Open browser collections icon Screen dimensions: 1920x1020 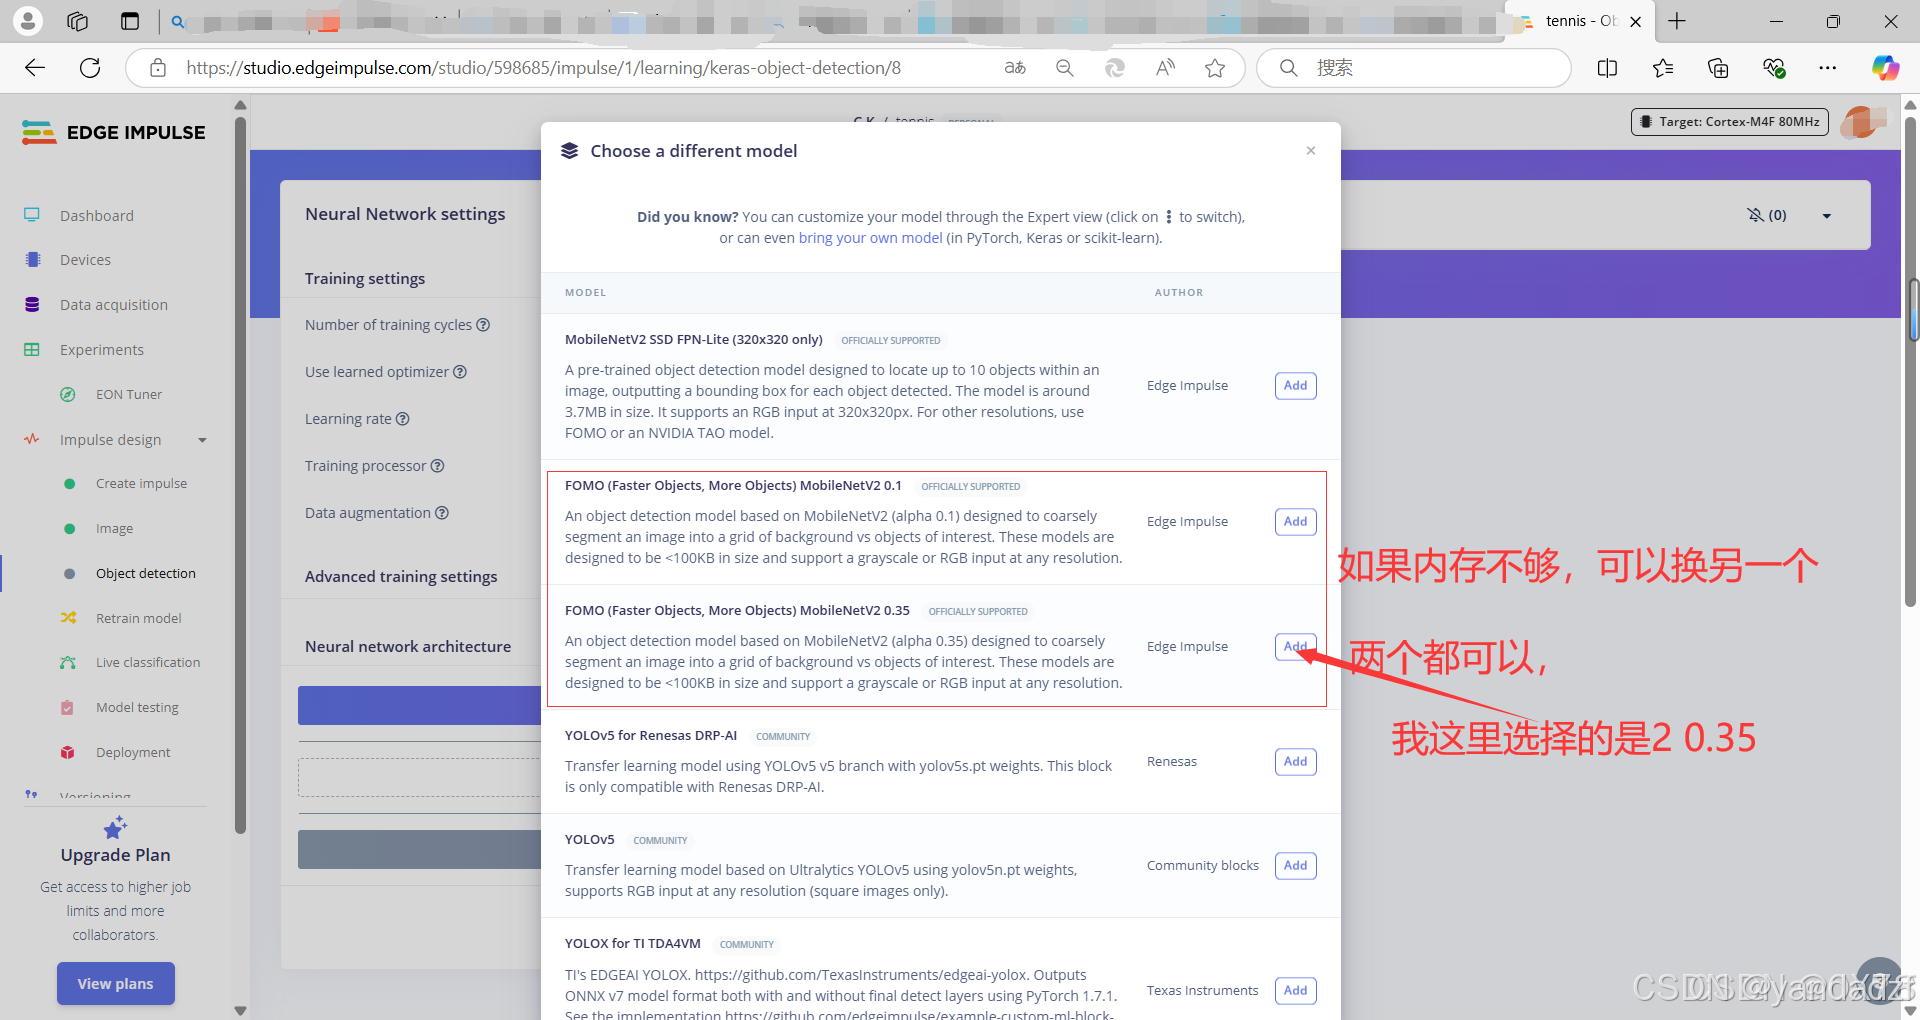(x=1718, y=68)
